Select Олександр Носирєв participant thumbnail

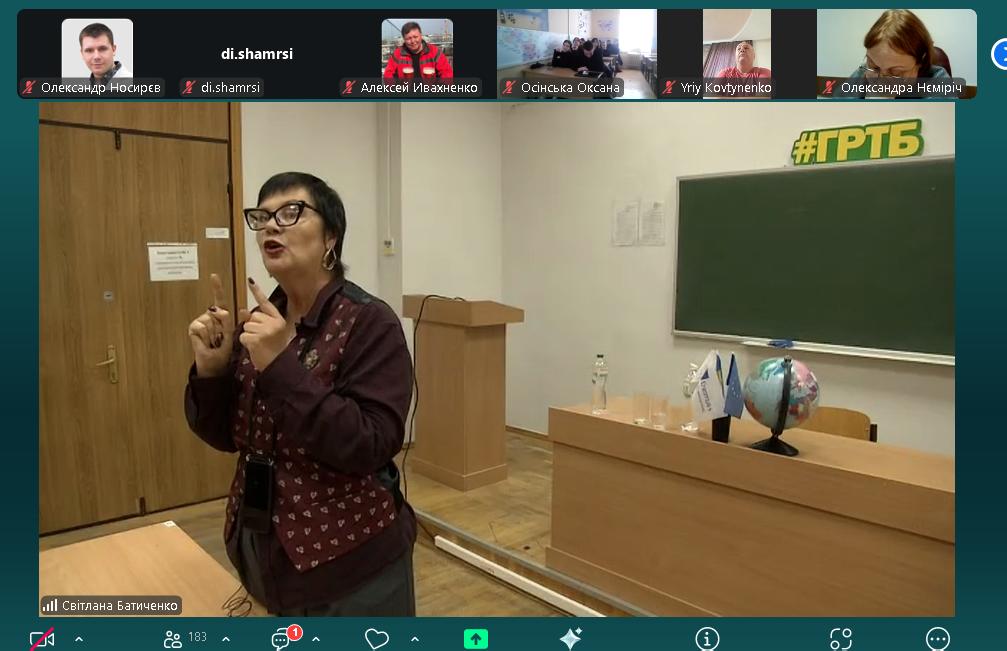[x=97, y=53]
